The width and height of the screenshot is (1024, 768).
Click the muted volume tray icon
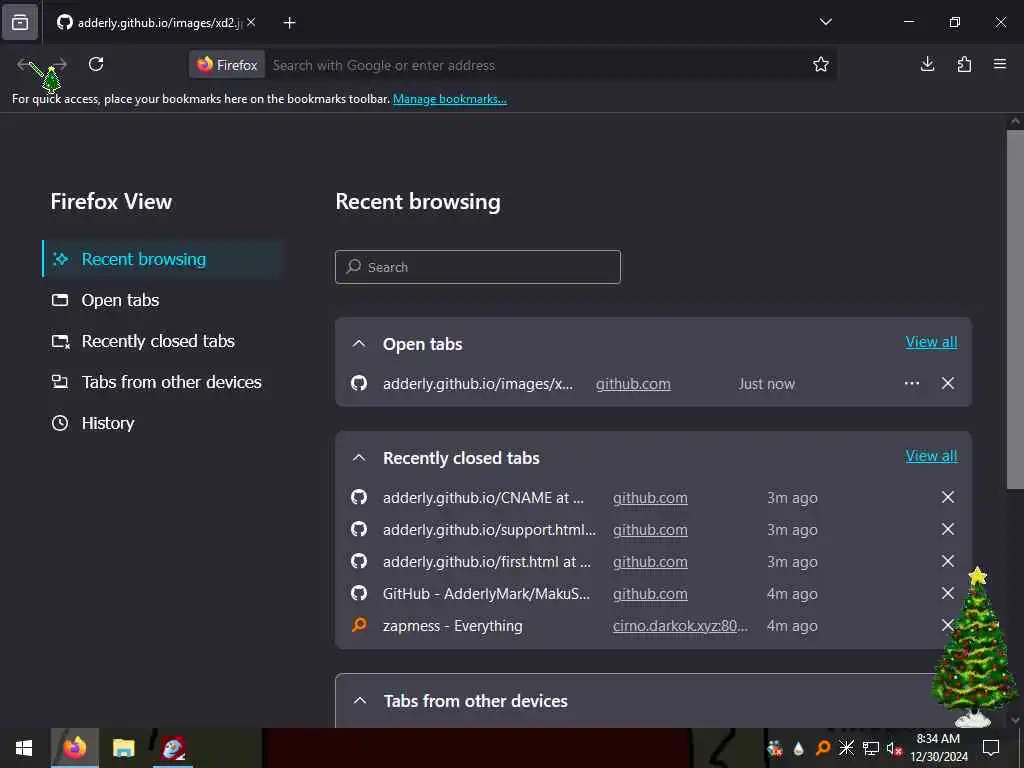(893, 748)
